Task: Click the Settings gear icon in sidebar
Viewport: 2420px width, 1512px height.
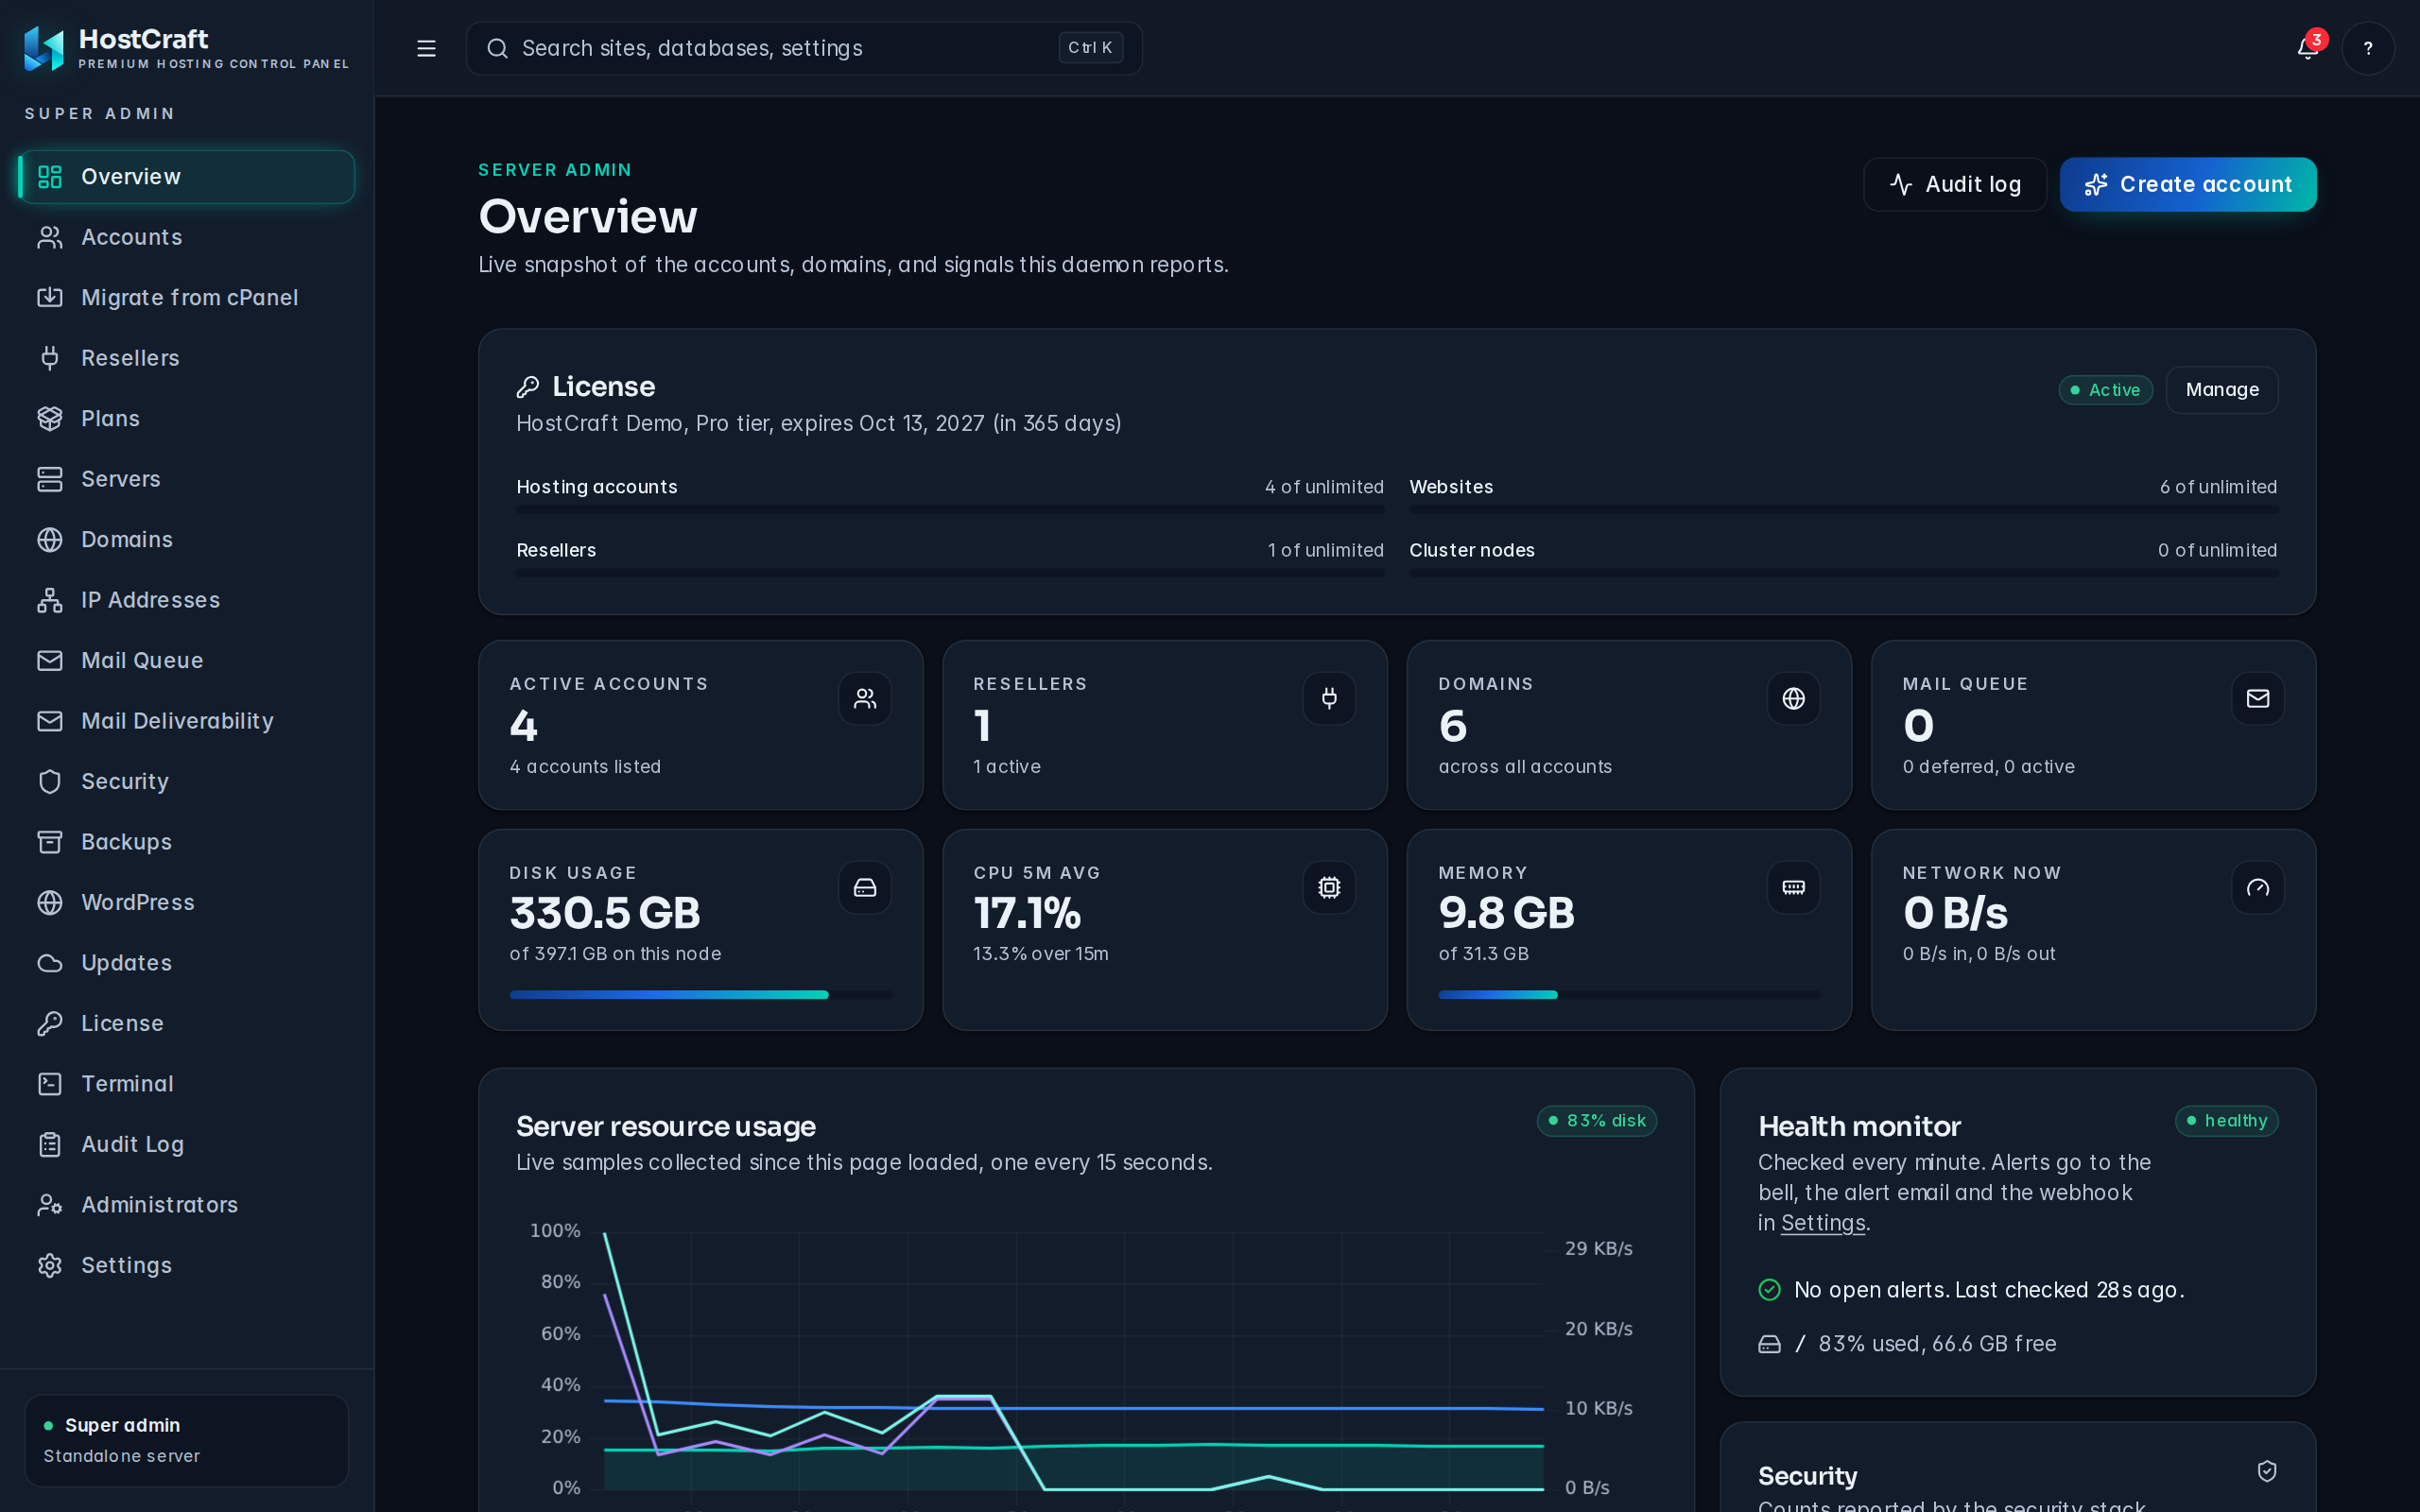Action: (x=50, y=1265)
